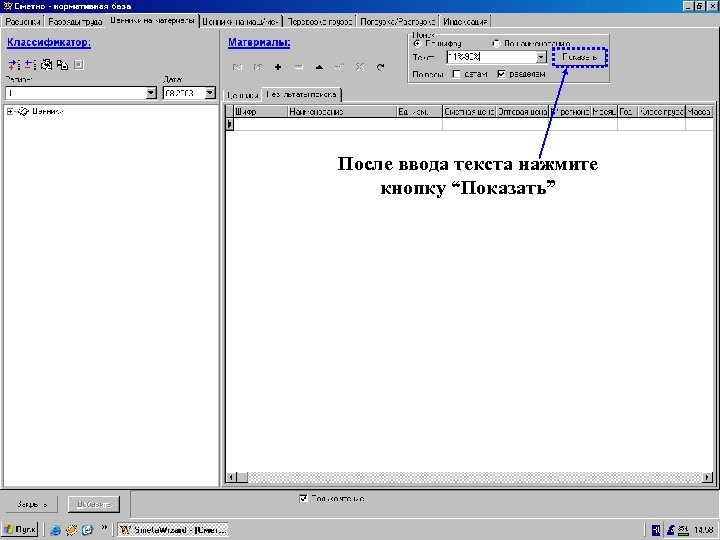The width and height of the screenshot is (720, 540).
Task: Enable the сетям checkbox
Action: click(x=456, y=74)
